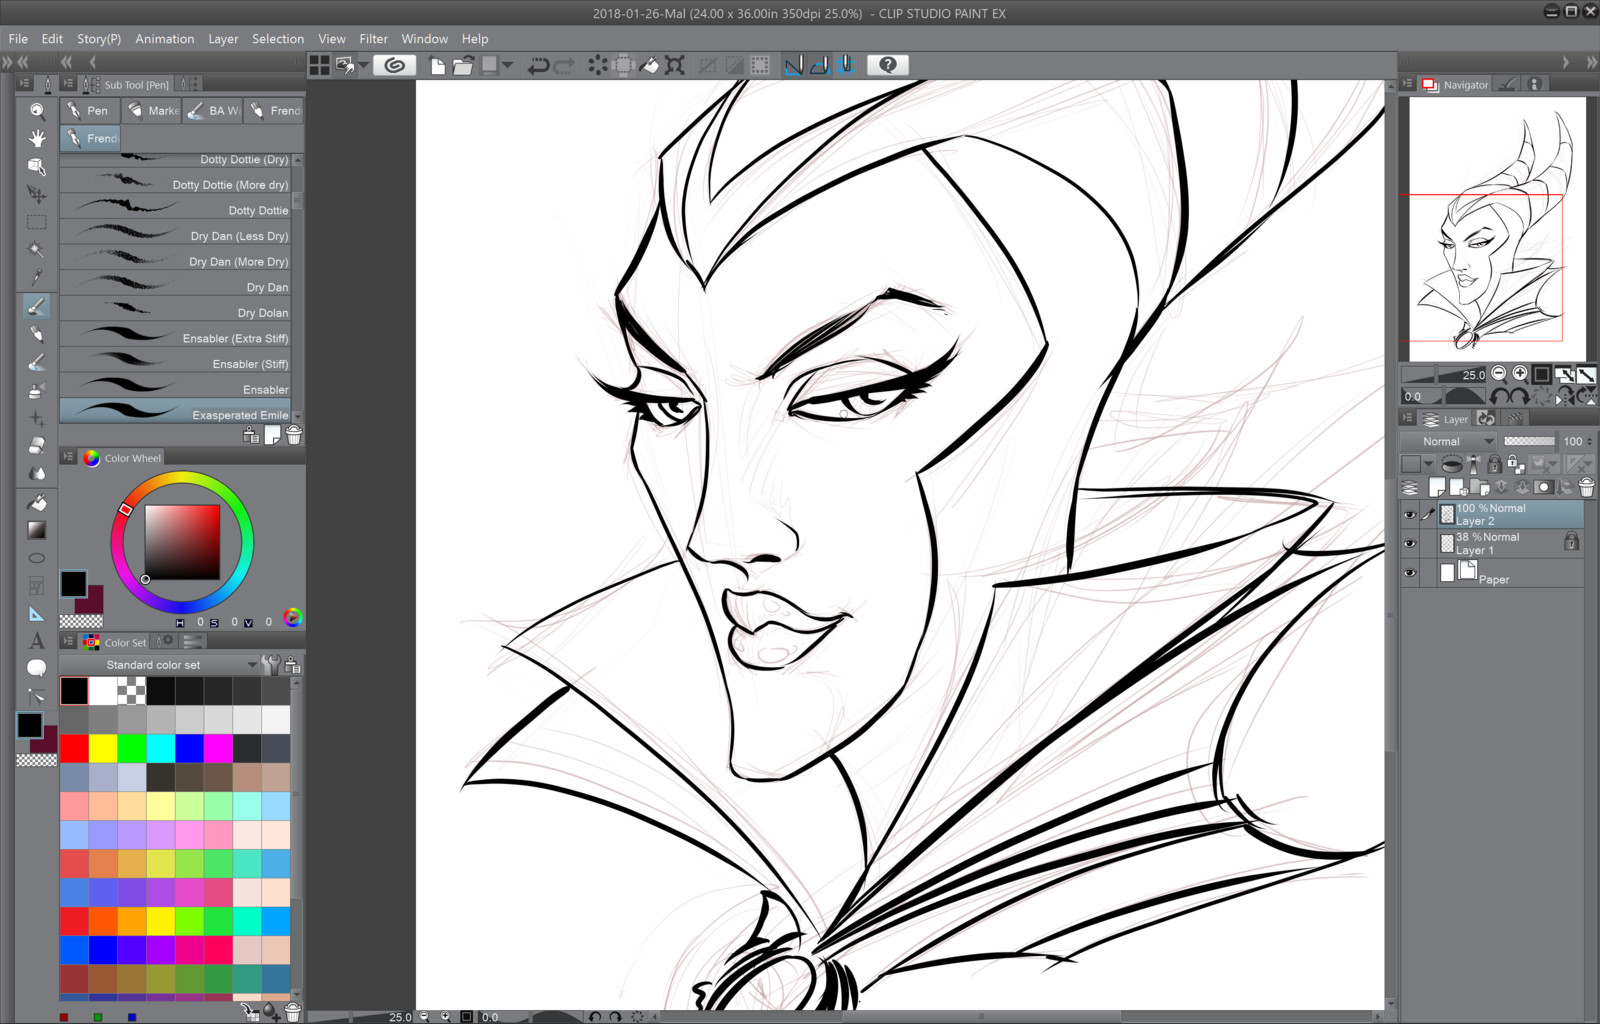Click the Scale/Rotate transform toolbar icon

pyautogui.click(x=675, y=66)
